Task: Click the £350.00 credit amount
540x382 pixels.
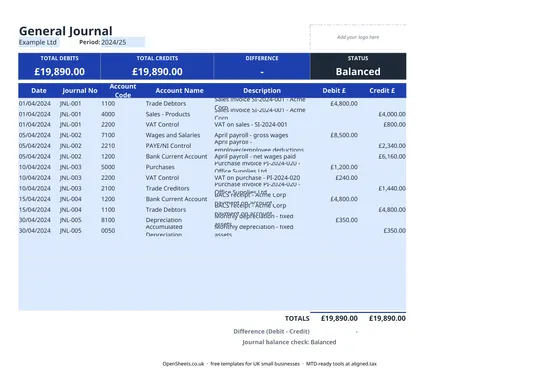Action: [394, 230]
